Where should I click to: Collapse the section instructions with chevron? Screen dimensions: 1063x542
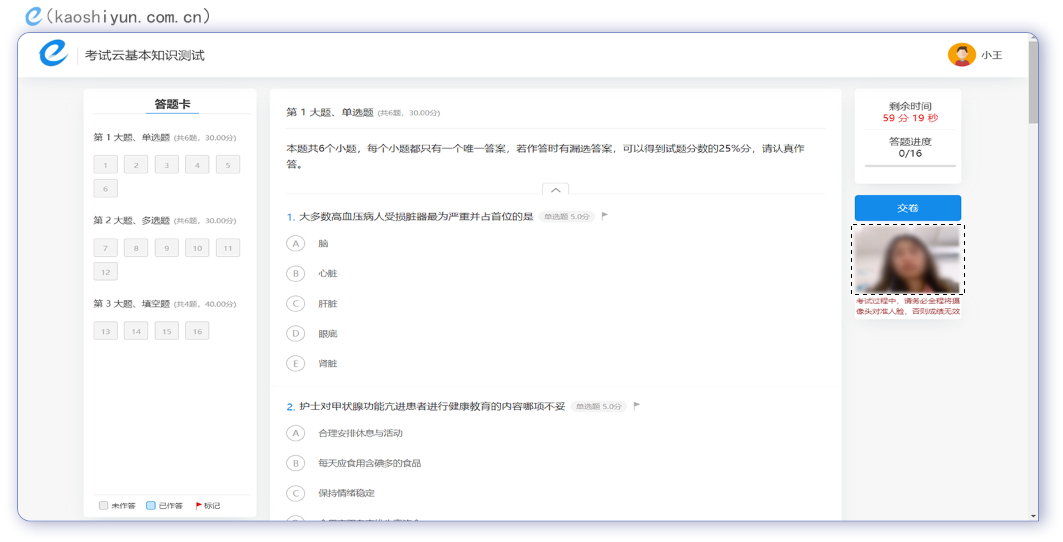(555, 189)
